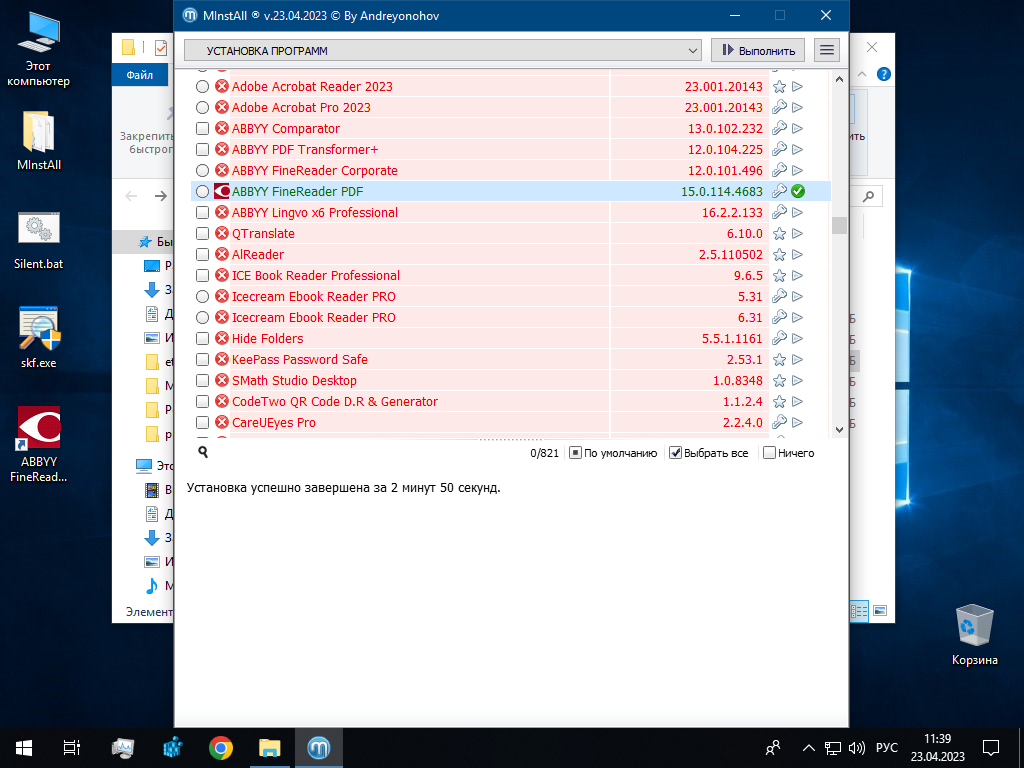The height and width of the screenshot is (768, 1024).
Task: Click the Explorer back navigation arrow
Action: tap(131, 196)
